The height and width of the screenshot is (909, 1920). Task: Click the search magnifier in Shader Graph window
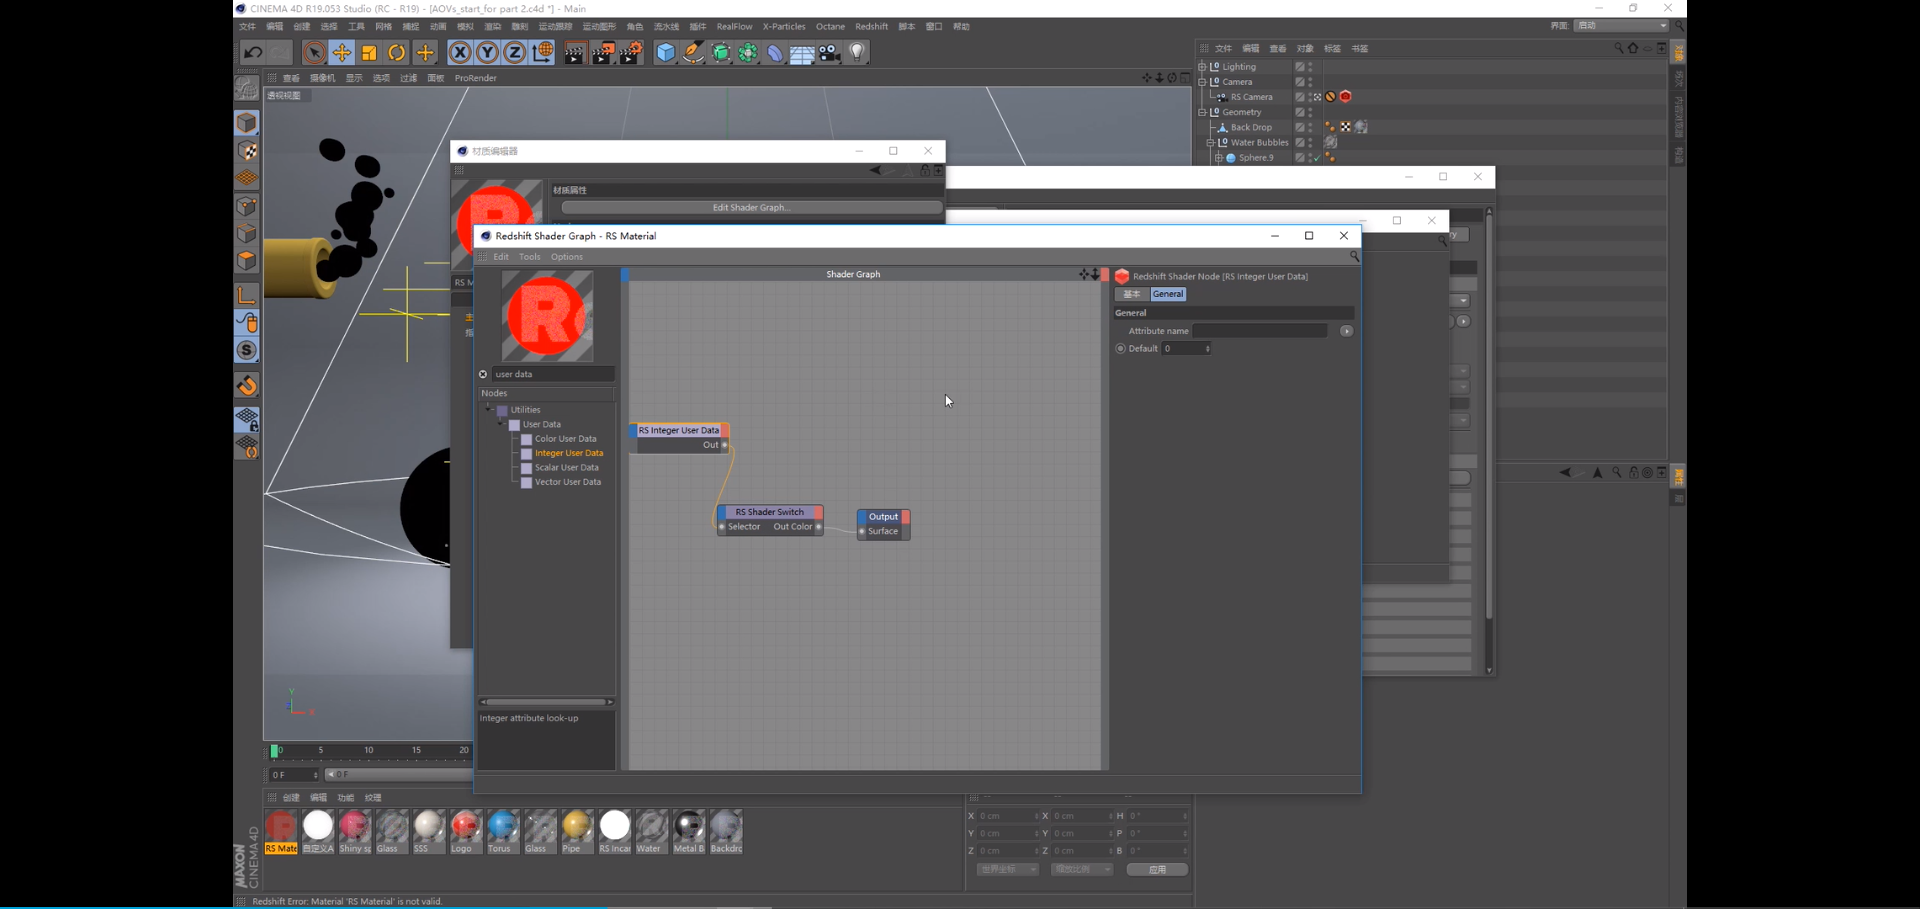(1354, 257)
